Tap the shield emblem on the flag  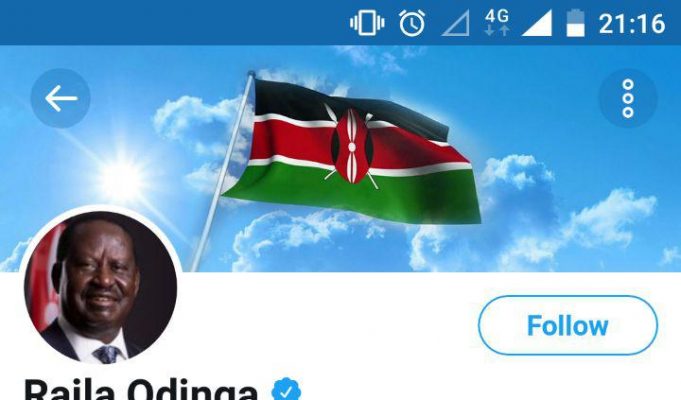point(352,146)
